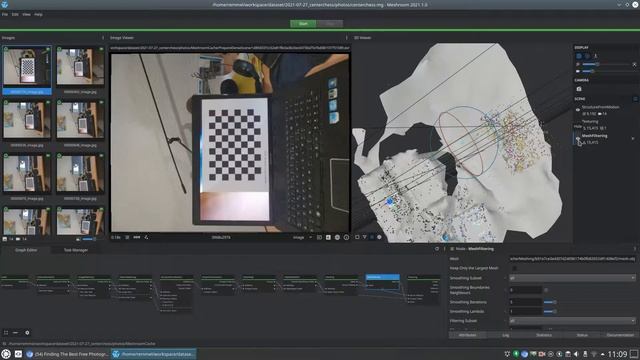Image resolution: width=640 pixels, height=360 pixels.
Task: Open the Filtering Subset dropdown
Action: (572, 321)
